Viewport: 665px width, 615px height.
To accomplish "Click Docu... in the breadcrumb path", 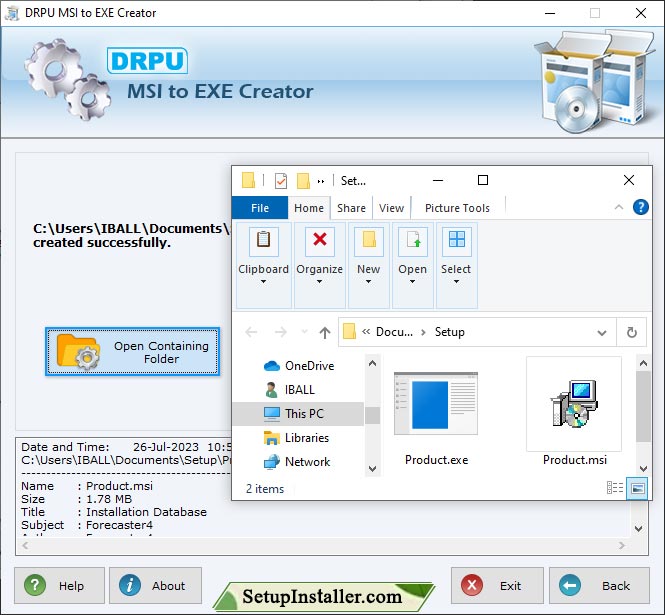I will 394,332.
